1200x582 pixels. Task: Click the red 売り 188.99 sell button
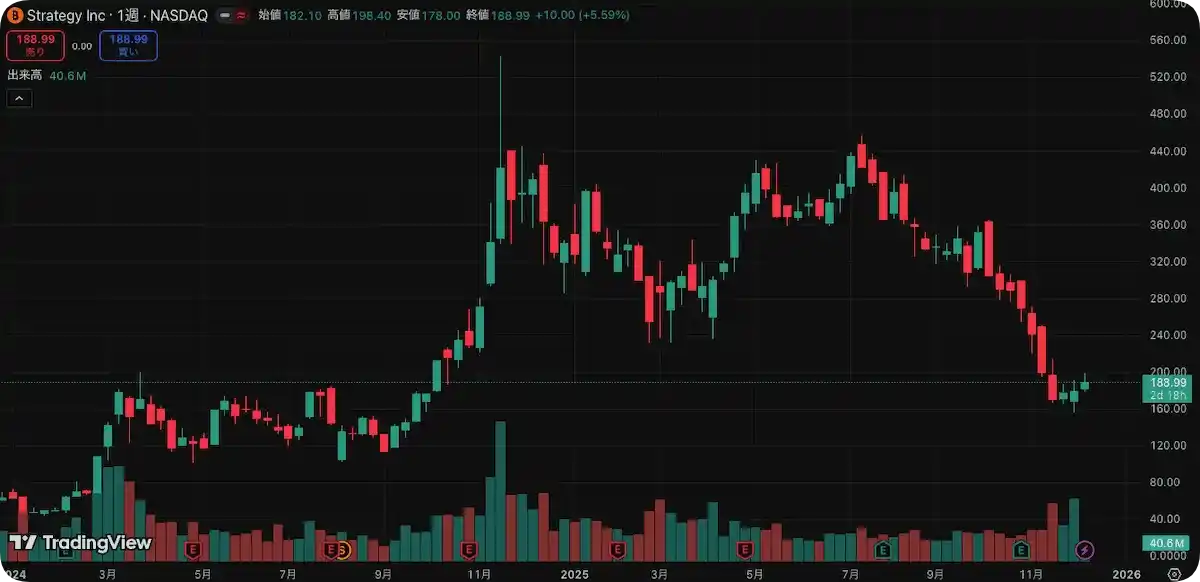(36, 46)
